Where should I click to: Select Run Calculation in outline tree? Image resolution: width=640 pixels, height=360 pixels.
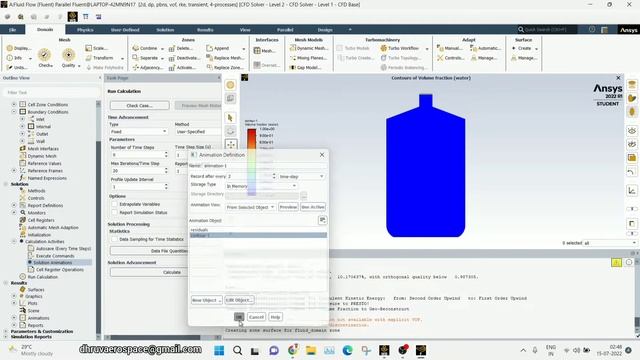(42, 277)
